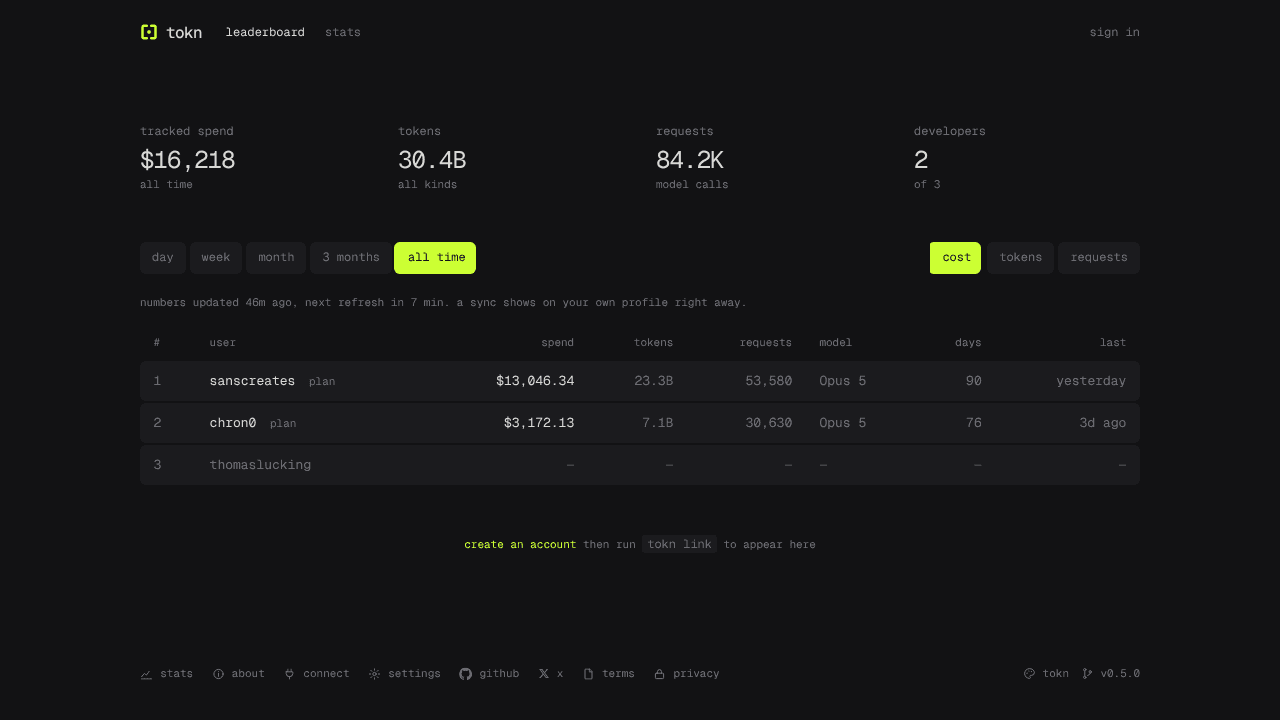Click the spend column header
1280x720 pixels.
pos(557,343)
